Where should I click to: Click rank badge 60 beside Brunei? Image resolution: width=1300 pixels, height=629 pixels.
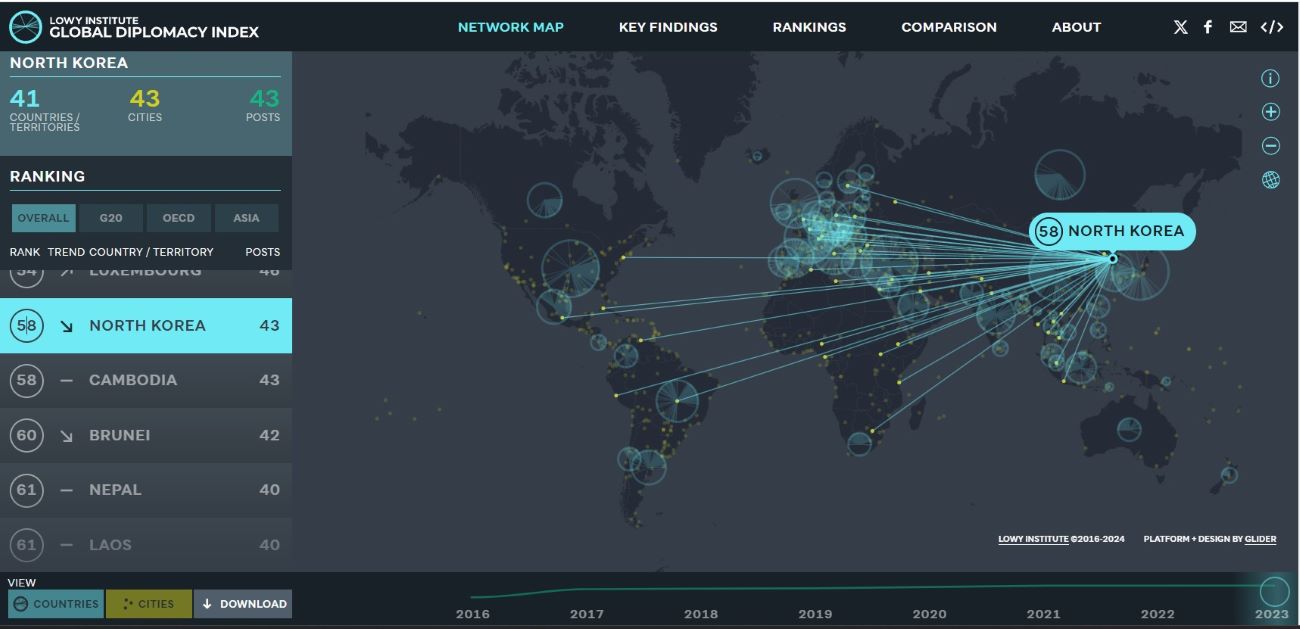[x=27, y=435]
